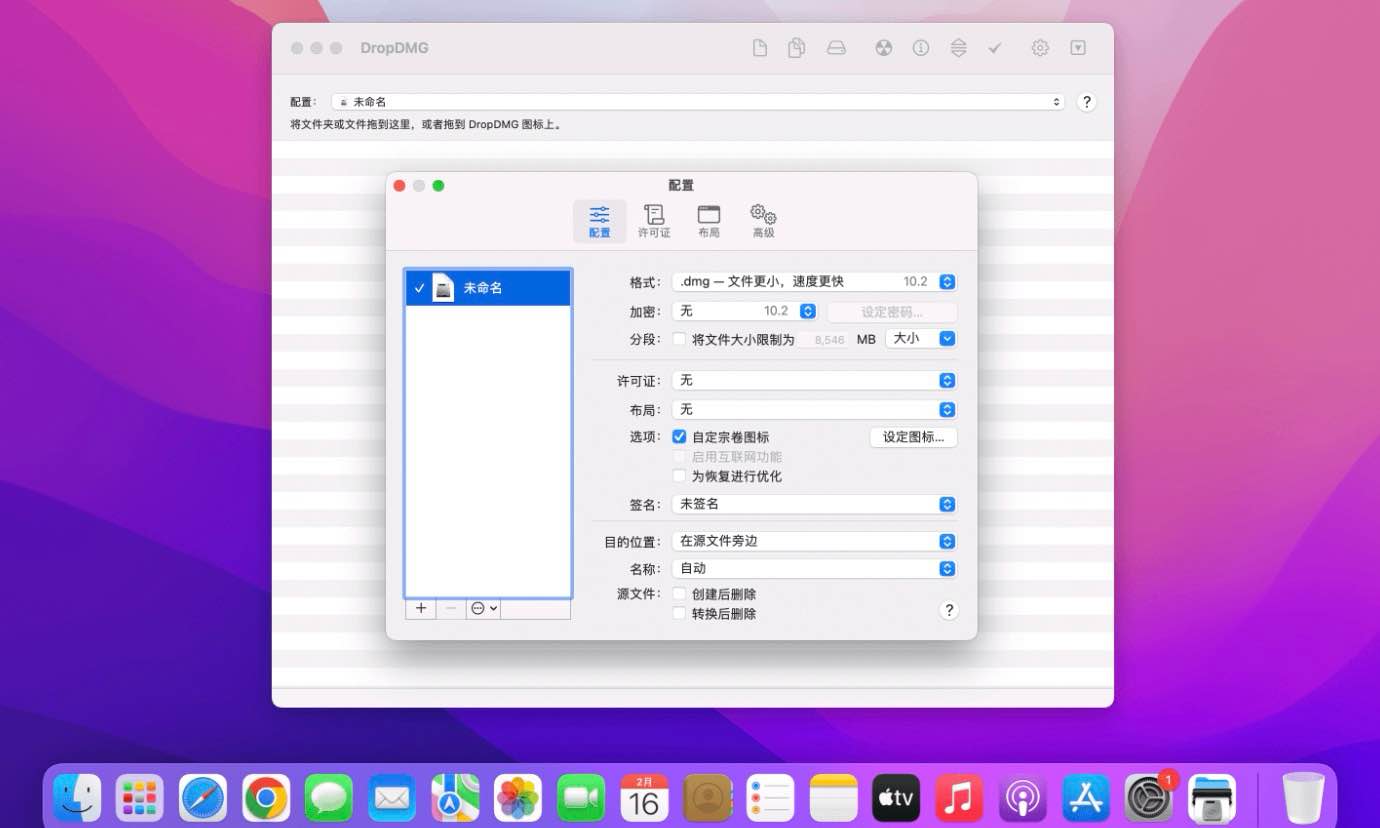This screenshot has width=1380, height=828.
Task: Open the 格式 format dropdown
Action: pyautogui.click(x=813, y=282)
